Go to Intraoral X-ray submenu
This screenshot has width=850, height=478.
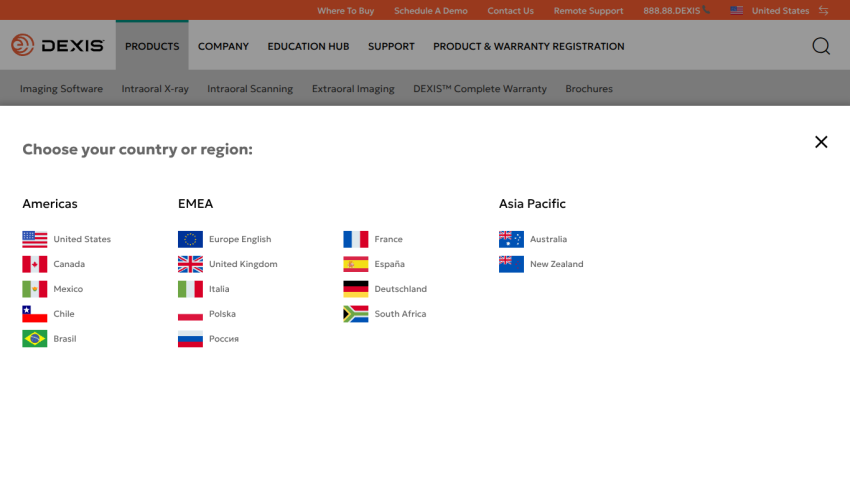(155, 88)
